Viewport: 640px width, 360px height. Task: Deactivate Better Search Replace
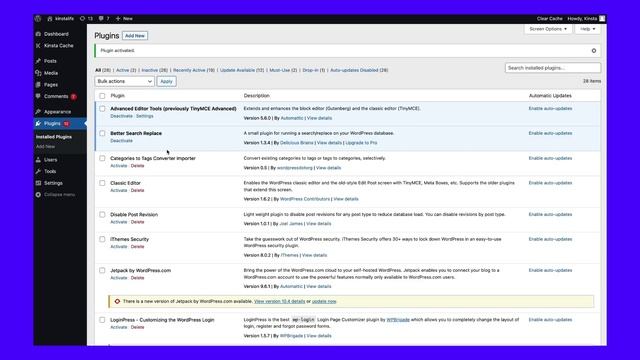click(121, 141)
